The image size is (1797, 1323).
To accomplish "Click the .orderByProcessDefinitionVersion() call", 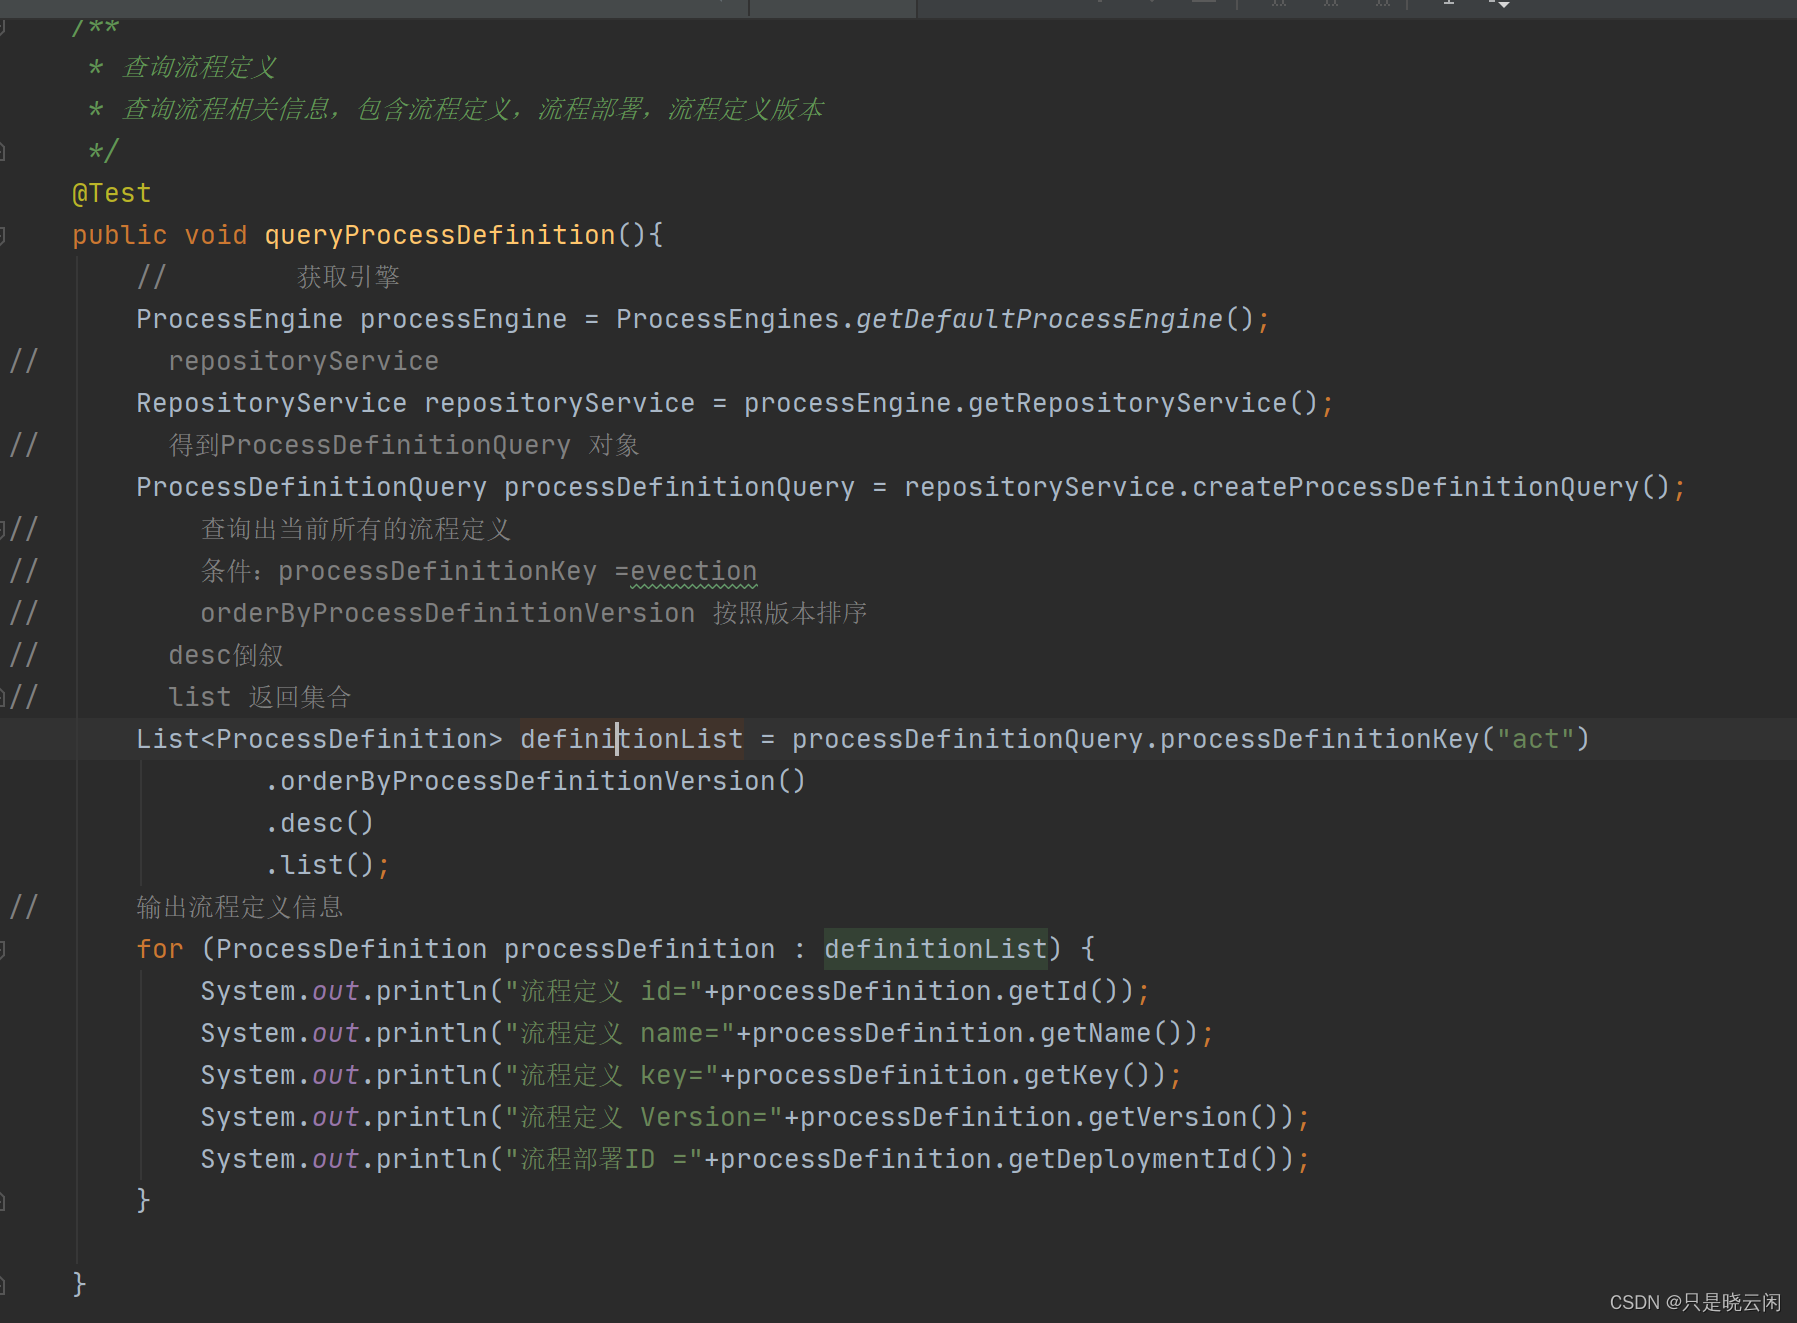I will (535, 781).
